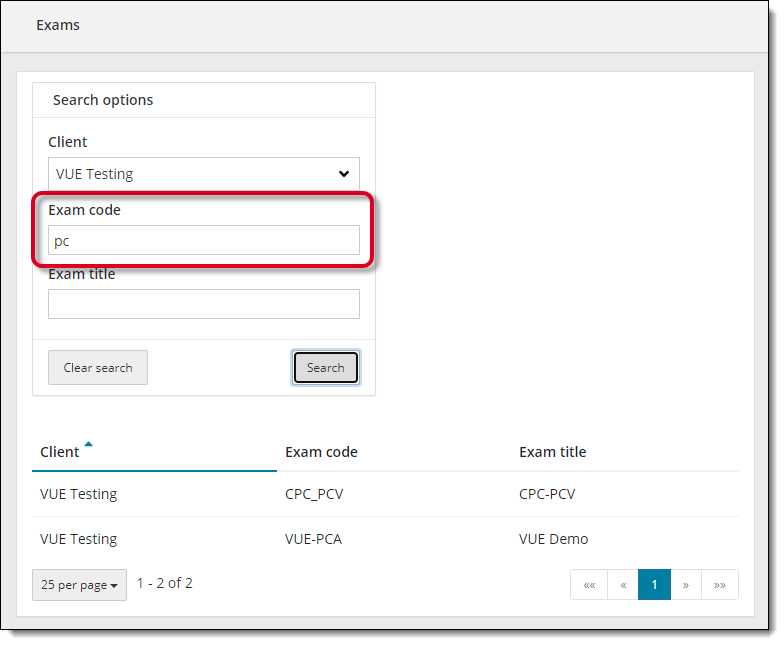
Task: Focus the Exam title text field
Action: (203, 304)
